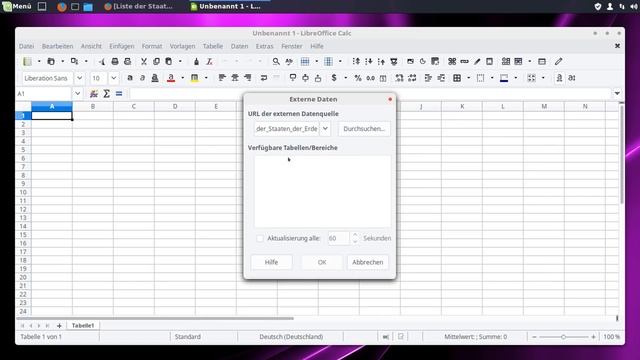The width and height of the screenshot is (640, 360).
Task: Open the Bearbeiten menu
Action: (58, 46)
